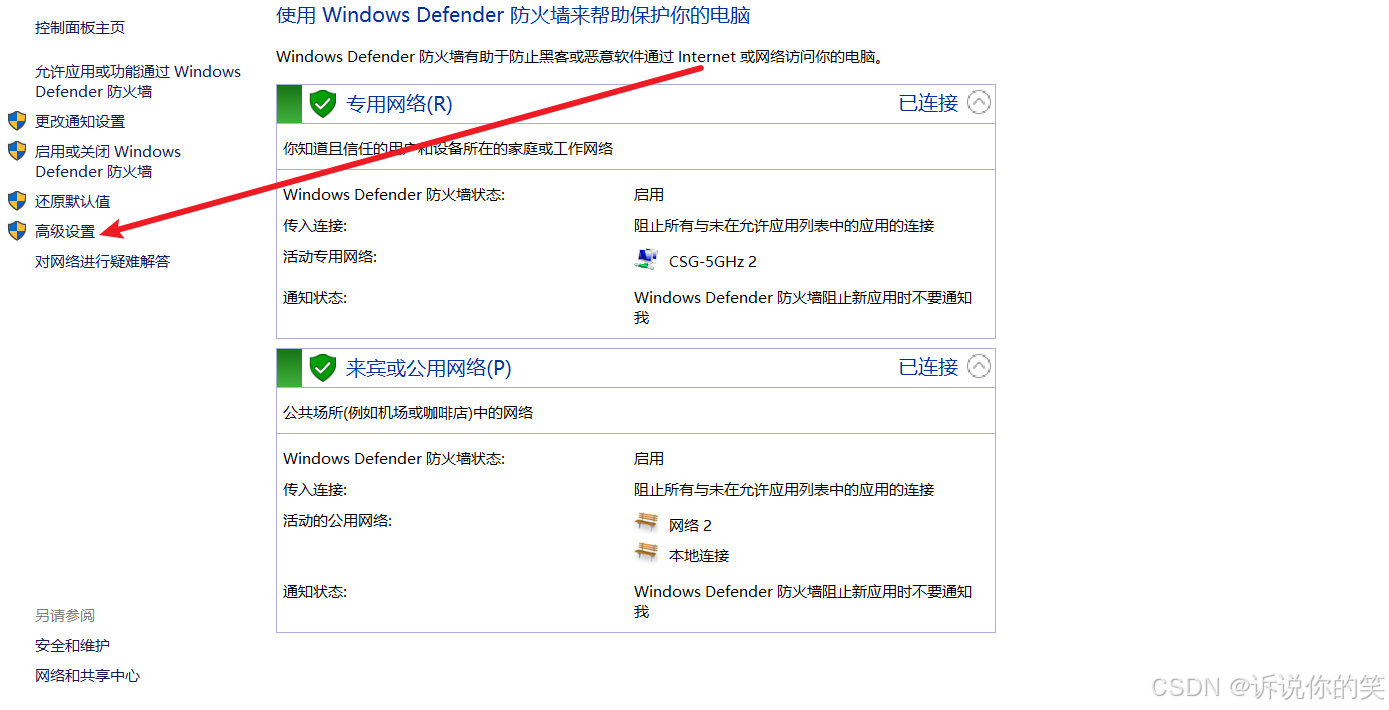
Task: Click the 活动专用网络: label
Action: [330, 257]
